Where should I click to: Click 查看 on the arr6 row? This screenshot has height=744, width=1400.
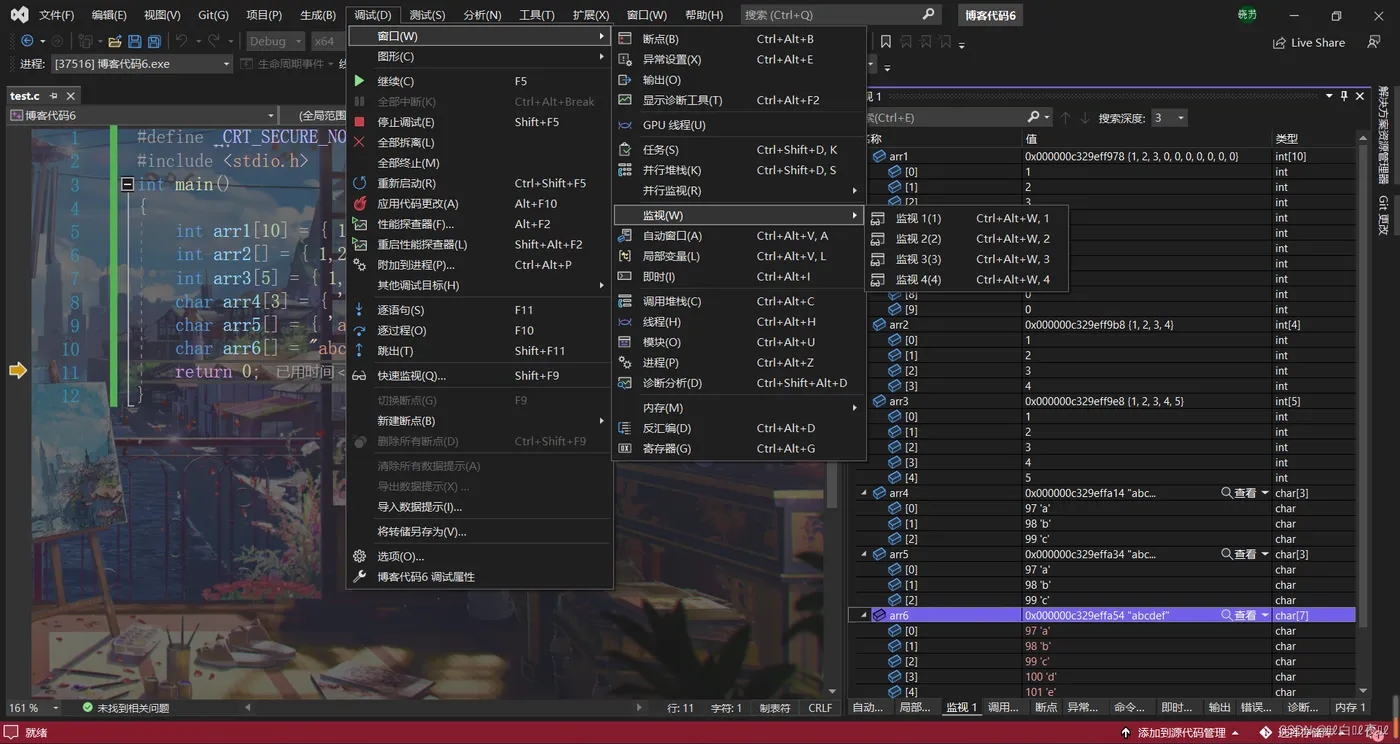click(1238, 616)
